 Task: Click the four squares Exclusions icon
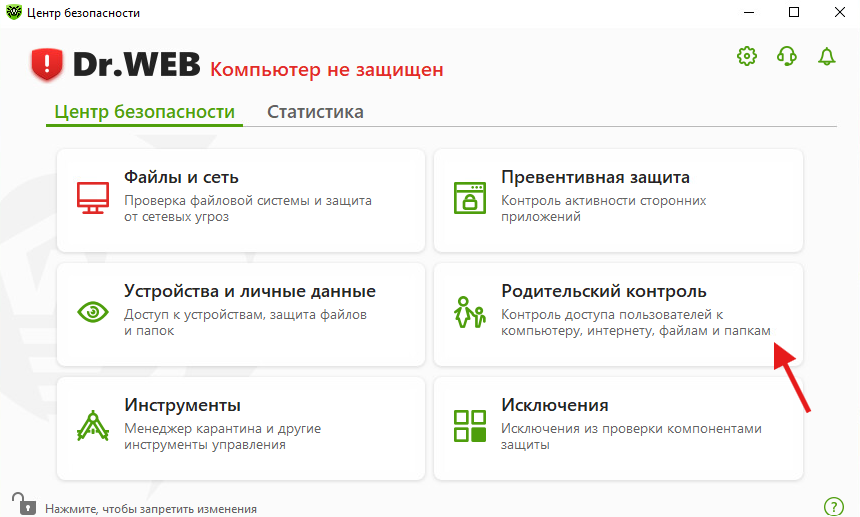470,425
